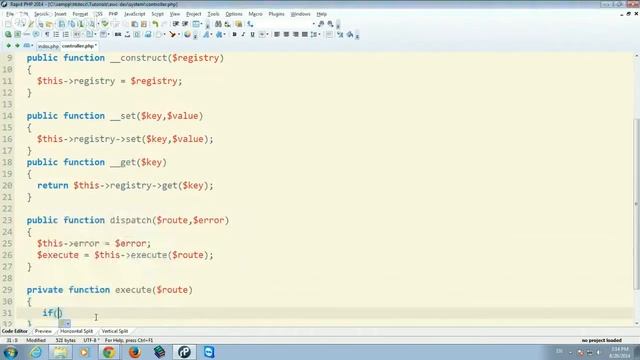Click 'no project loaded' status text
This screenshot has height=360, width=640.
point(602,340)
